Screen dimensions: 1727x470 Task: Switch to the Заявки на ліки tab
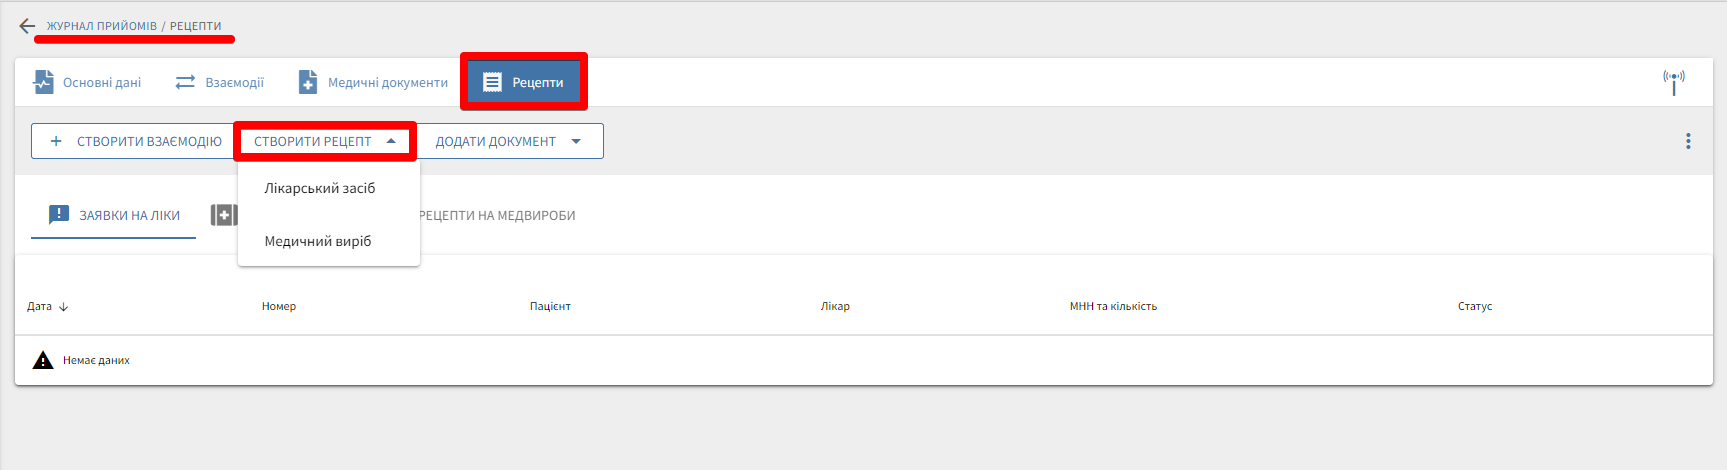click(x=114, y=215)
